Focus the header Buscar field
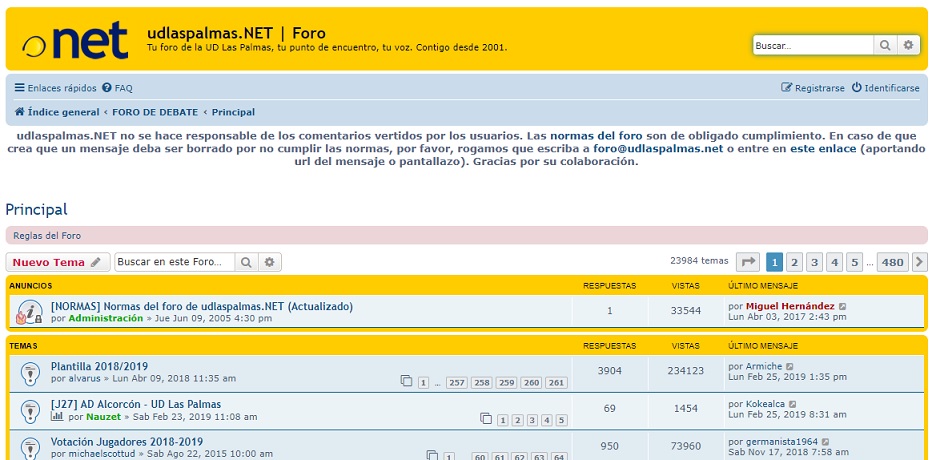 point(814,45)
